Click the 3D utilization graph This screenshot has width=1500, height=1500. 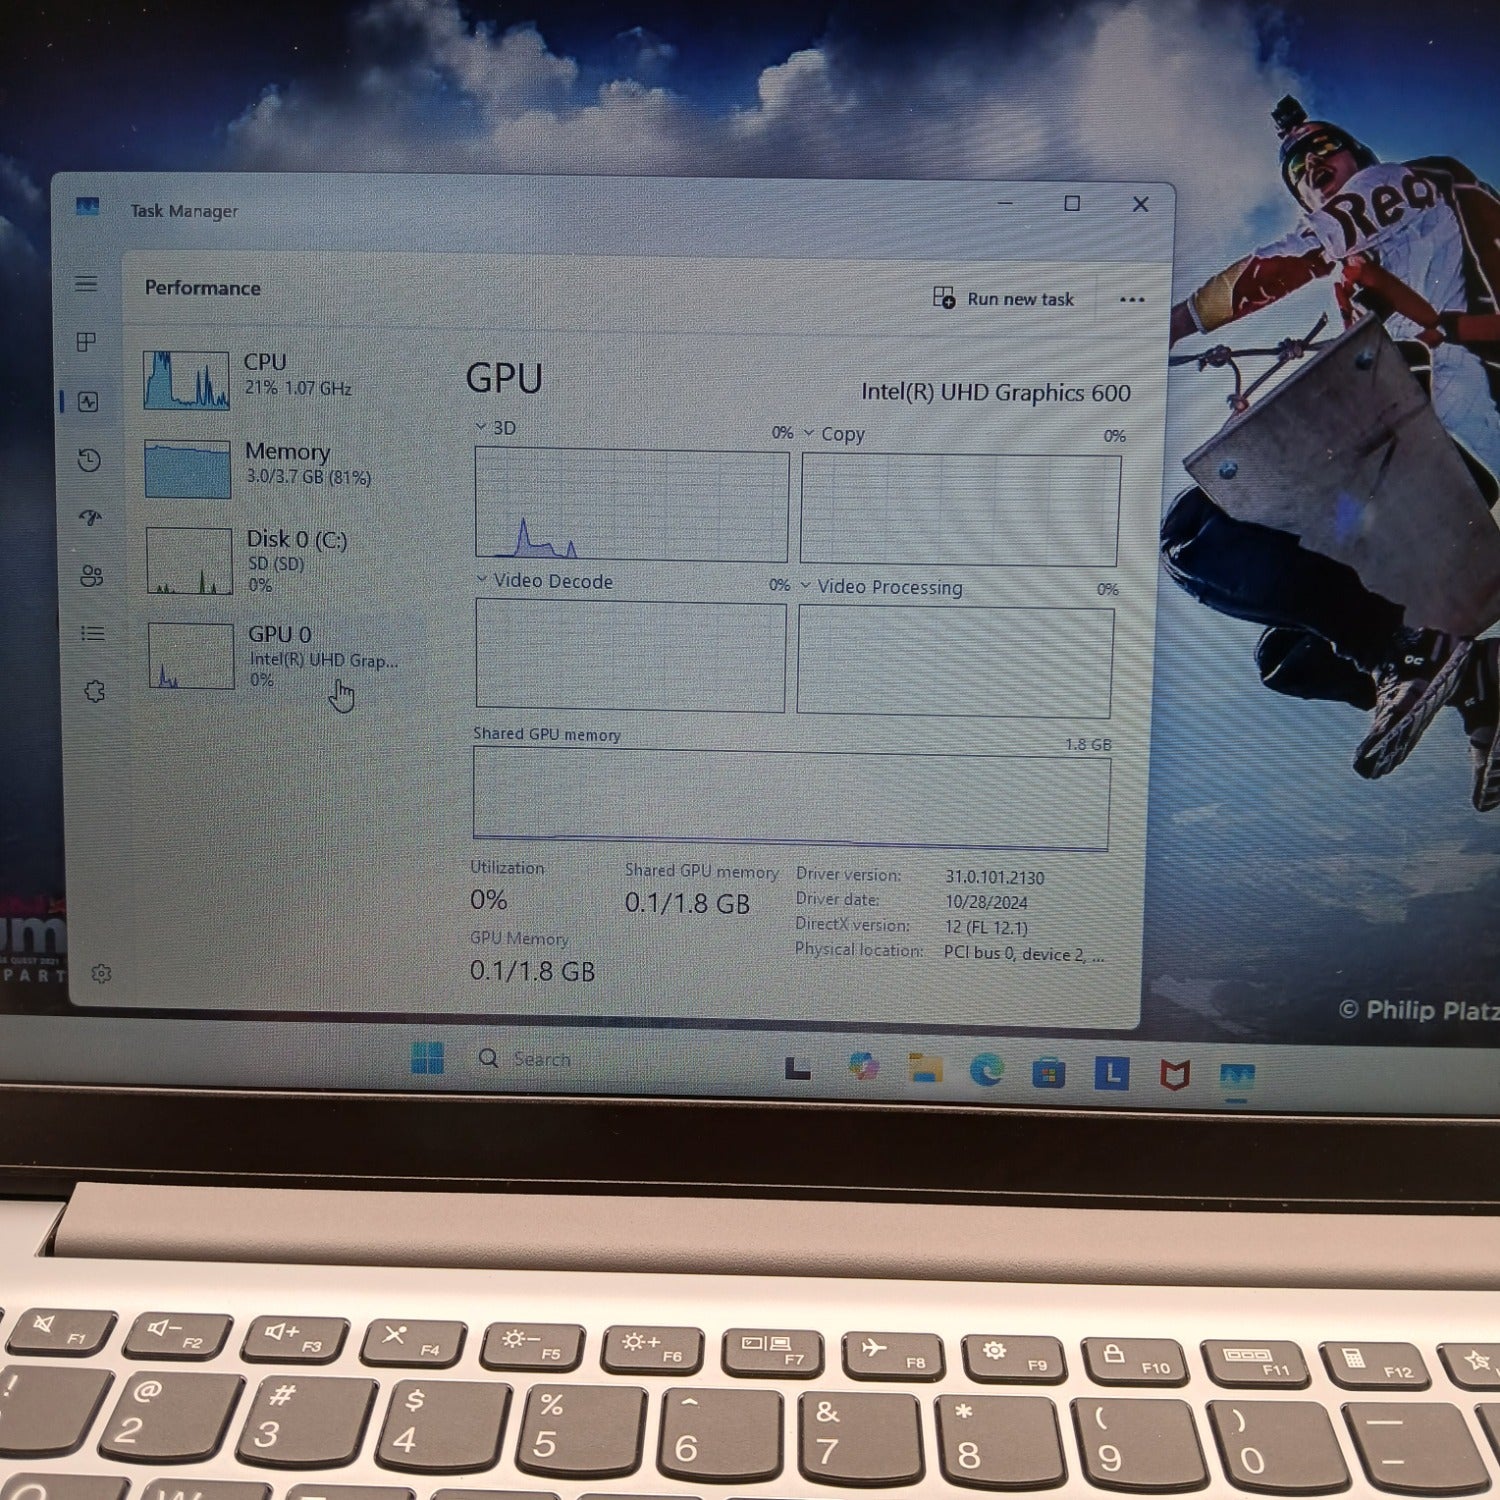tap(632, 504)
